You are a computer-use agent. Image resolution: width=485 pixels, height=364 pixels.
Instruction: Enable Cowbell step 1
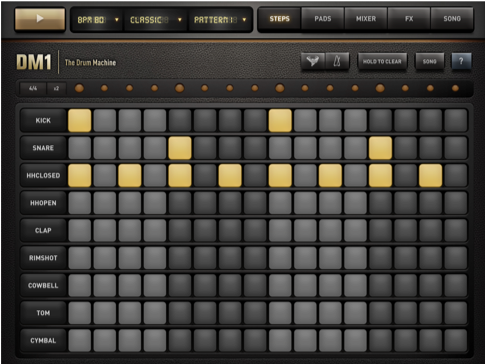click(x=79, y=285)
